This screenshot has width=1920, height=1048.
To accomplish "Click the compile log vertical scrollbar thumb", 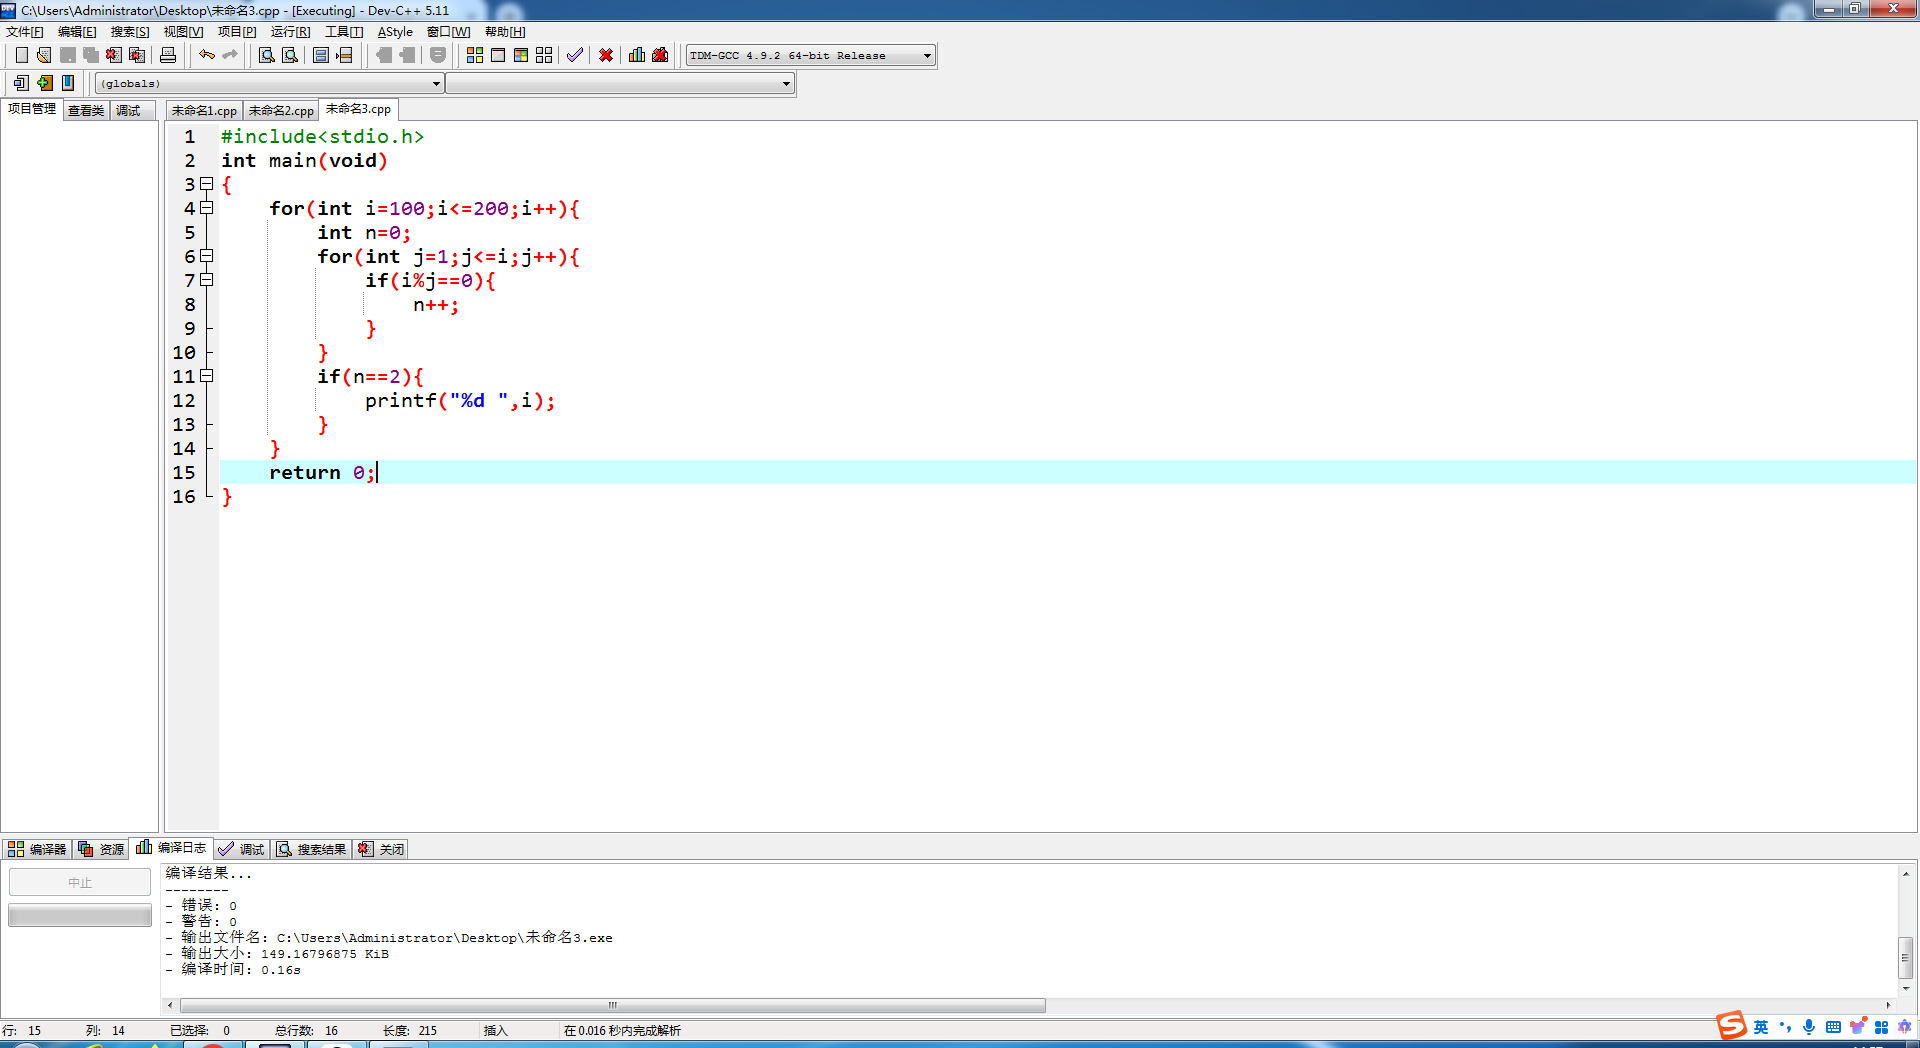I will click(1906, 958).
